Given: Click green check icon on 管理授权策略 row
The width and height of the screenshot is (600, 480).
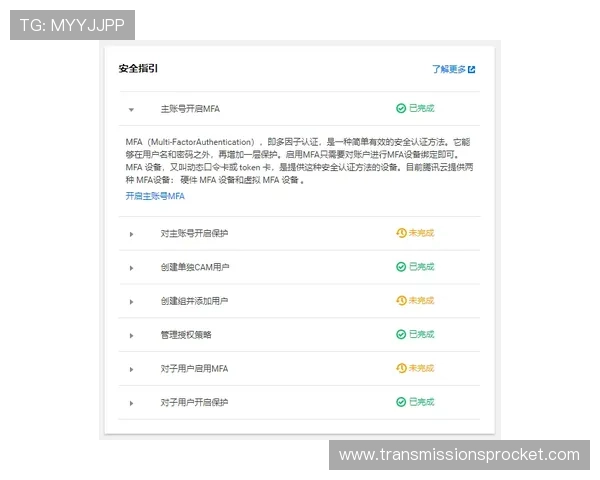Looking at the screenshot, I should point(401,334).
